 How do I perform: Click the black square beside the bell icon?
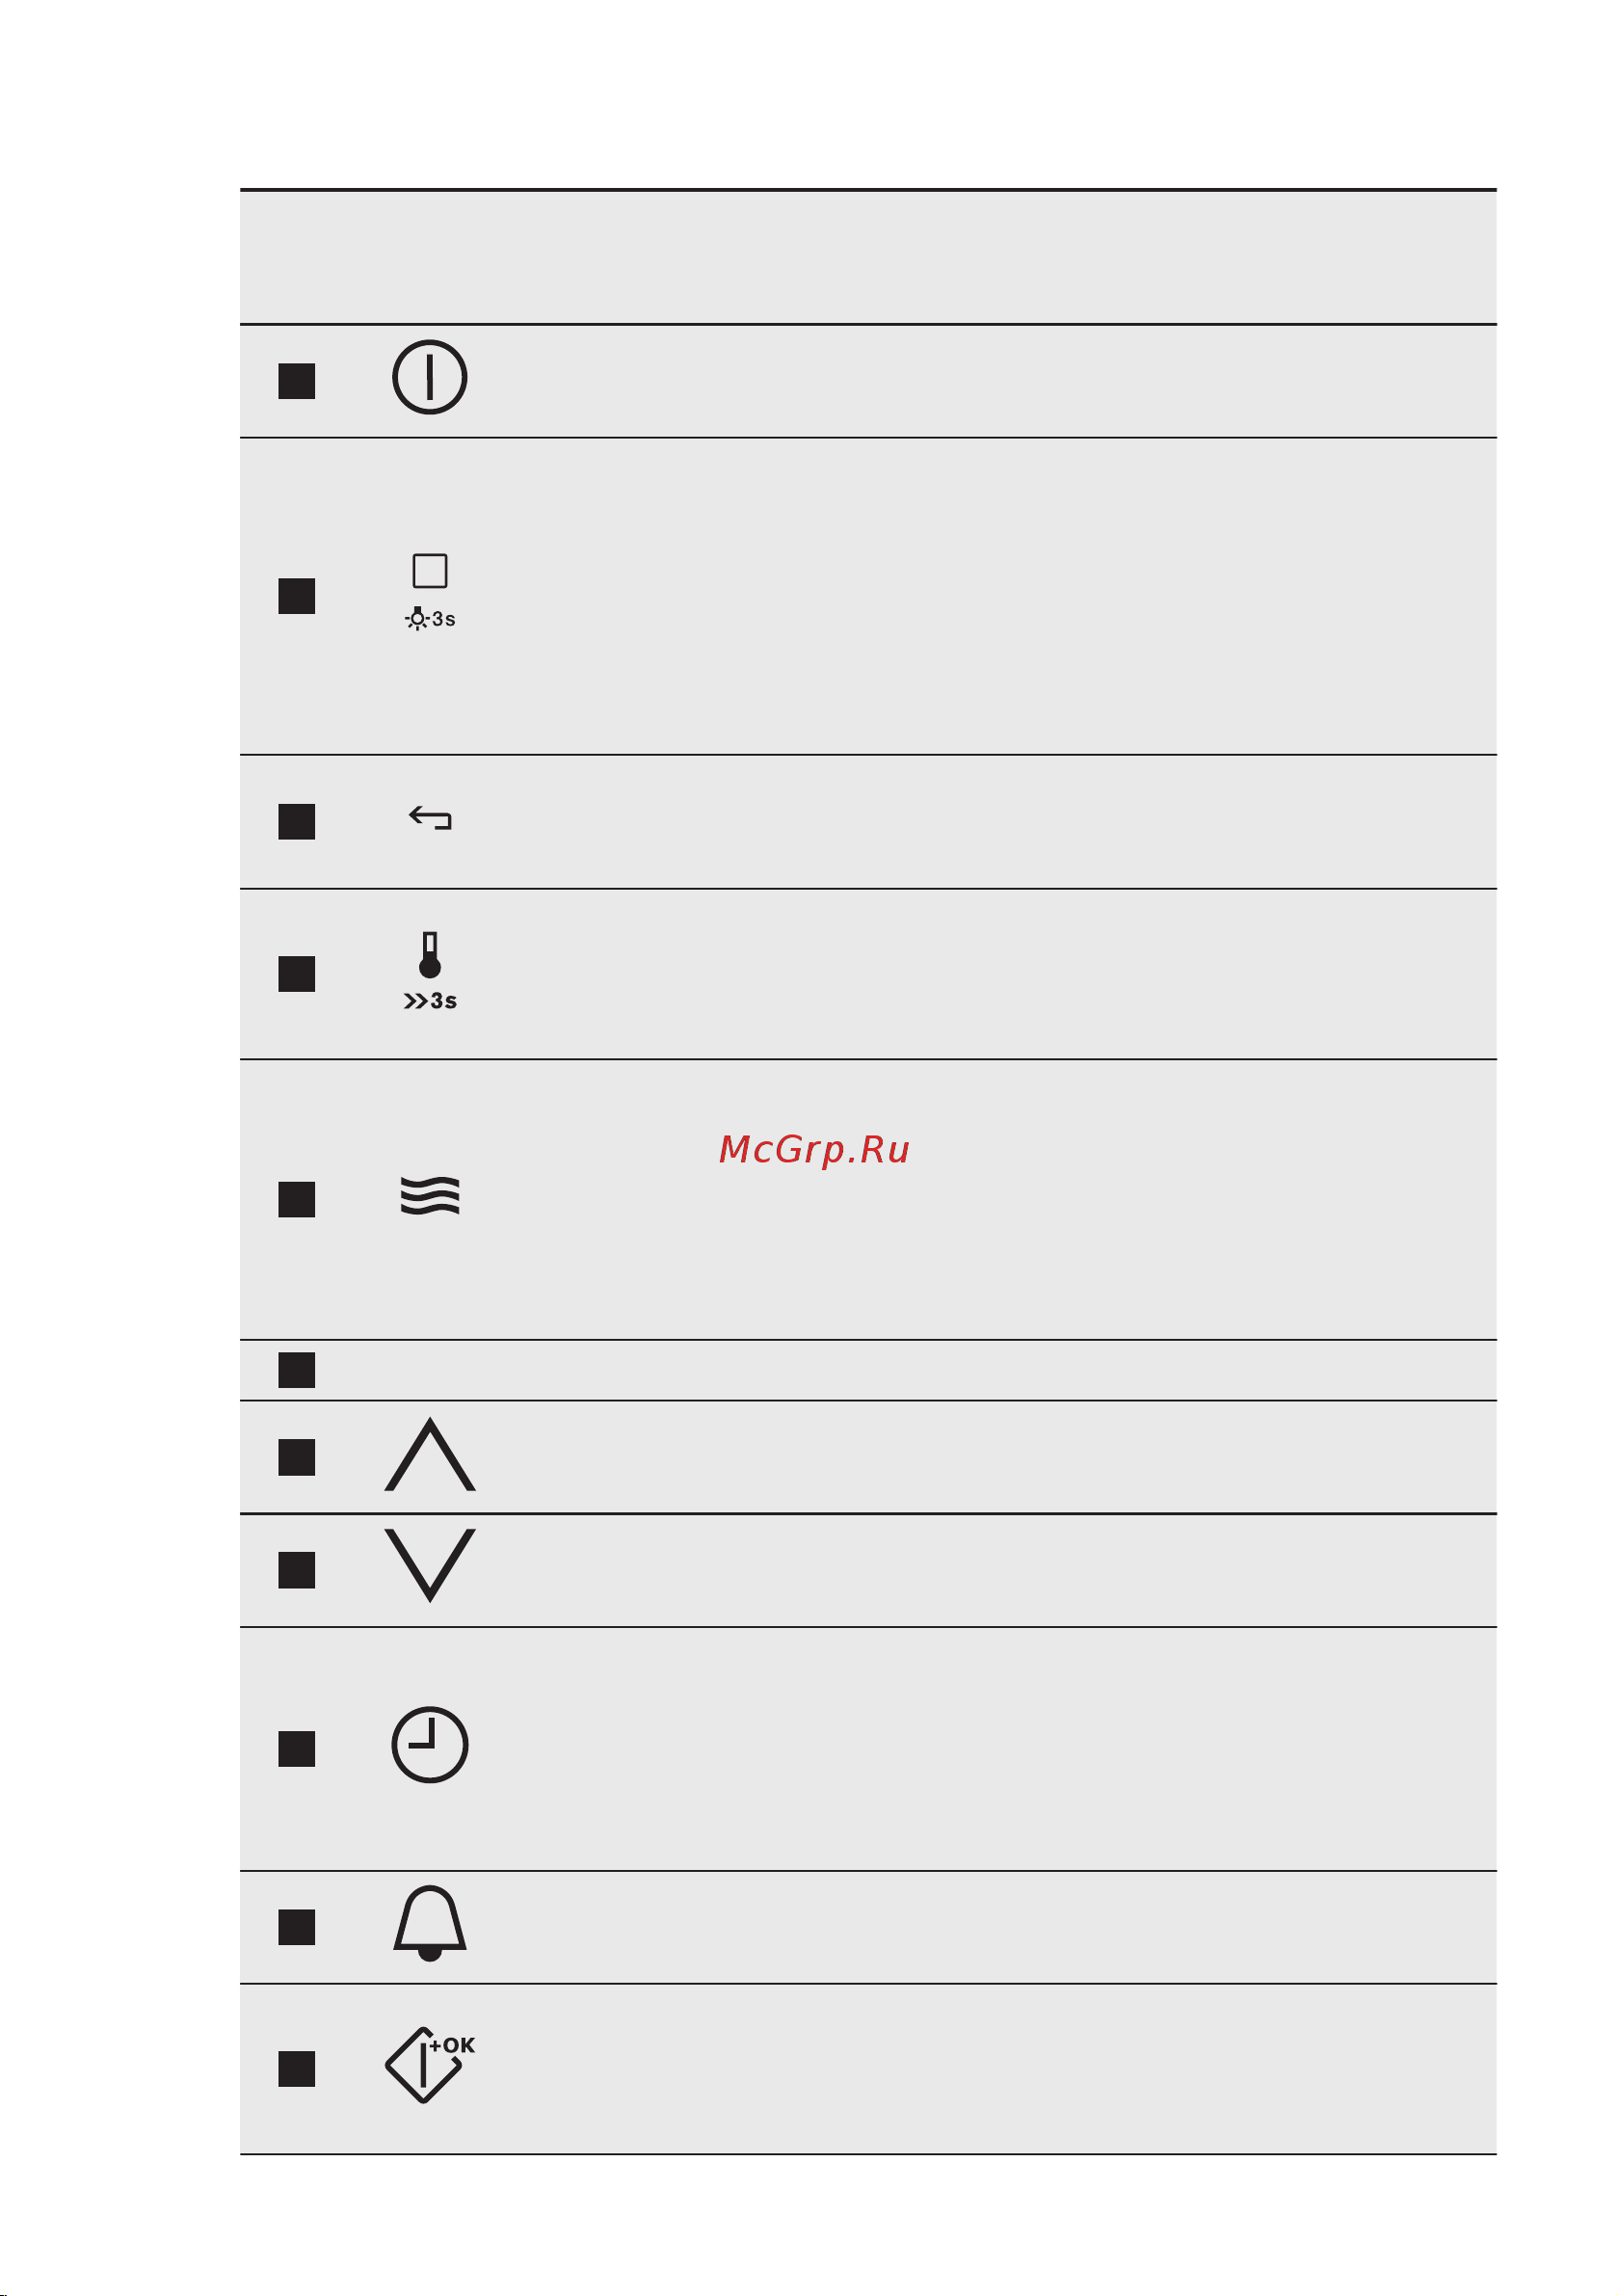[x=297, y=1927]
